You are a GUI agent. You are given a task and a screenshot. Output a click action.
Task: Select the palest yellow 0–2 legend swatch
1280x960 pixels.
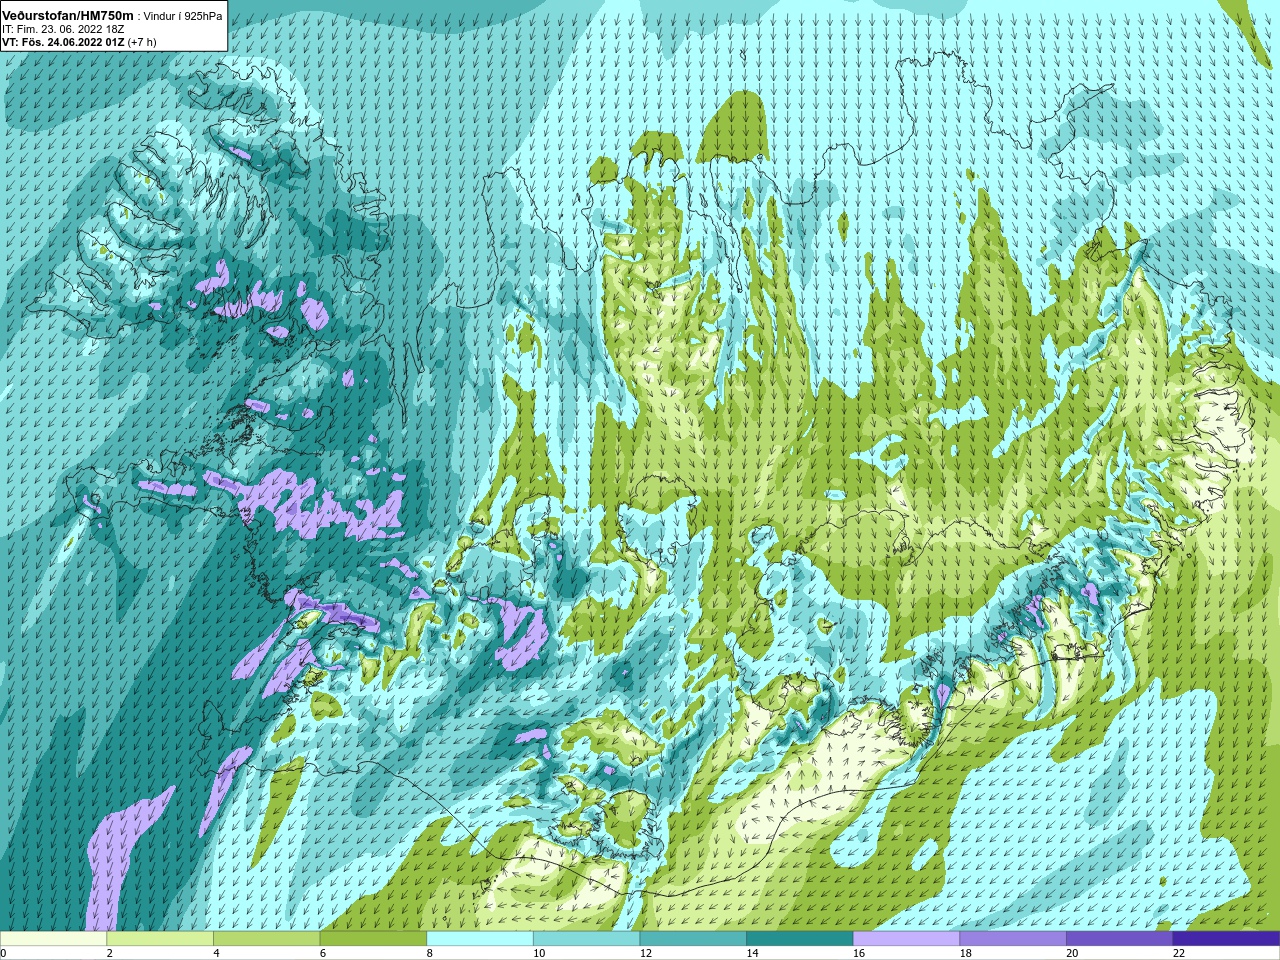pos(53,938)
